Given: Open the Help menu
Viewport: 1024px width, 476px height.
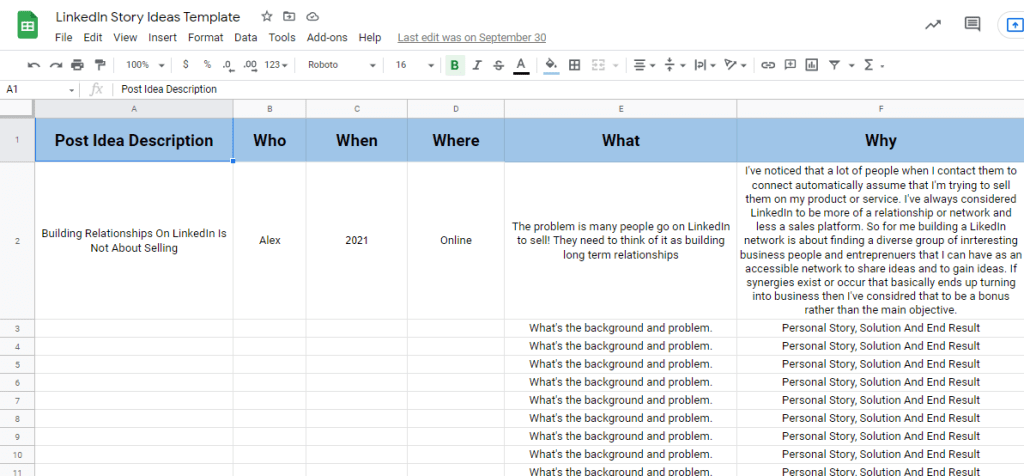Looking at the screenshot, I should (x=370, y=38).
